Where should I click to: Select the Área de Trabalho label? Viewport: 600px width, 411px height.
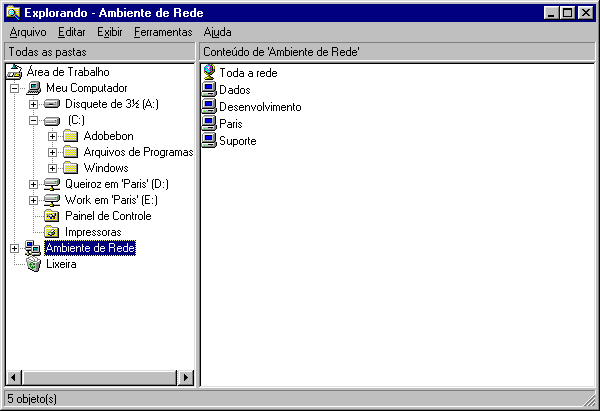(x=68, y=72)
